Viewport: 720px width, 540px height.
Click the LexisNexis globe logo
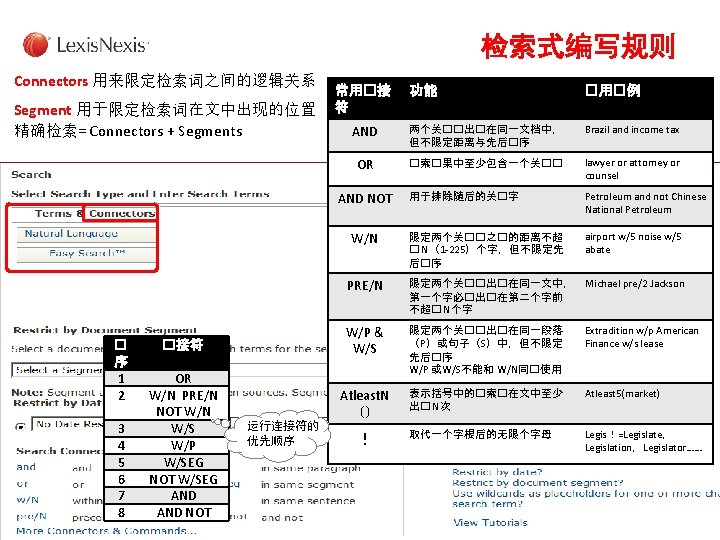(x=35, y=45)
